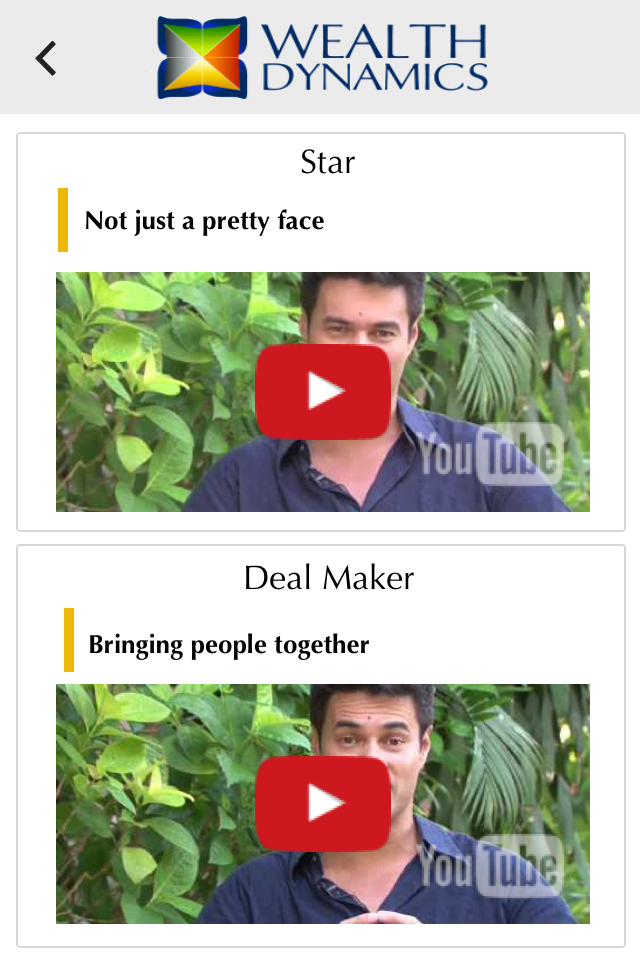
Task: Play the Deal Maker profile video
Action: coord(323,803)
